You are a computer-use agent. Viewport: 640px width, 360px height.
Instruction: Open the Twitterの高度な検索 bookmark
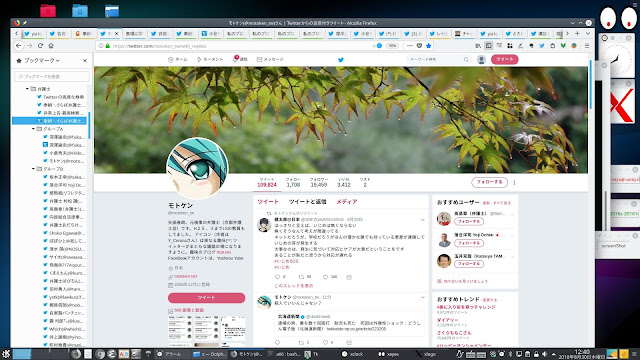[x=61, y=97]
